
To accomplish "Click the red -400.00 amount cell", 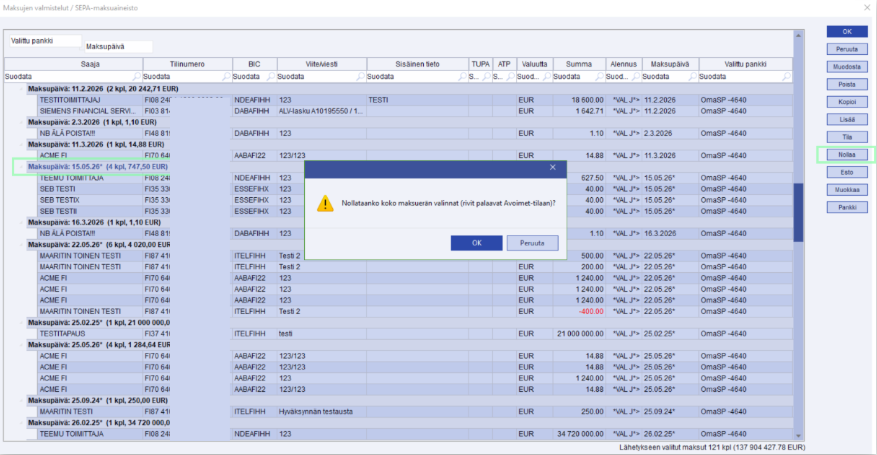I will coord(579,311).
